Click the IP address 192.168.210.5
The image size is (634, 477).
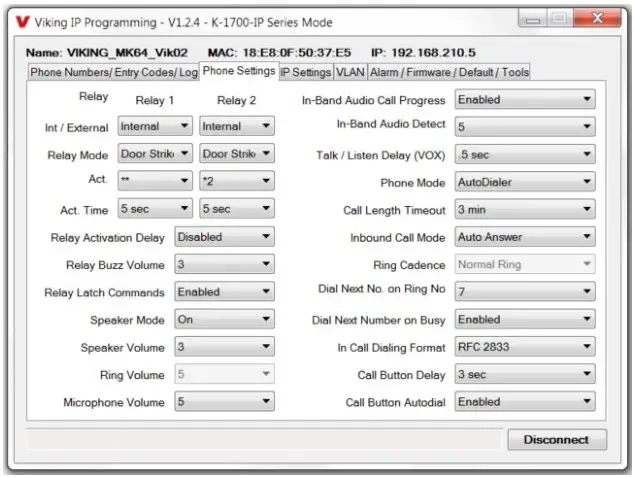pos(433,53)
